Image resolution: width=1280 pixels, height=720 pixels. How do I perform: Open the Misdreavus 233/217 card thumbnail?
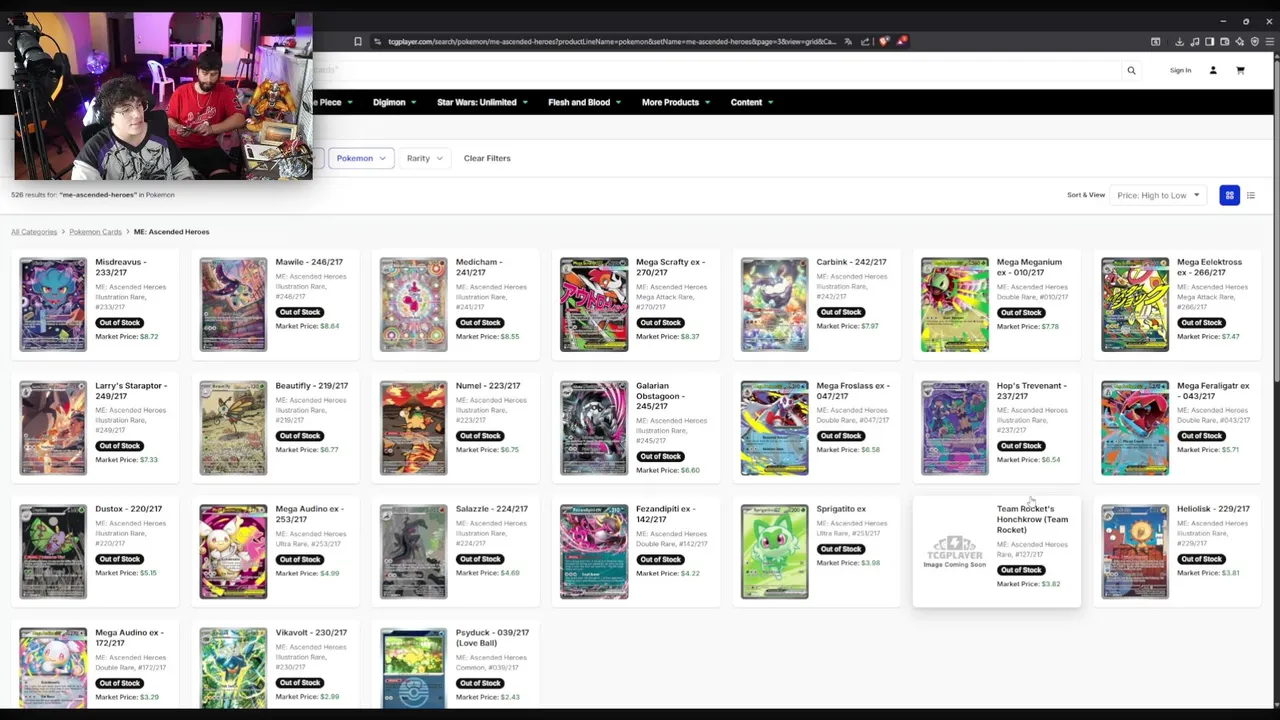coord(53,304)
